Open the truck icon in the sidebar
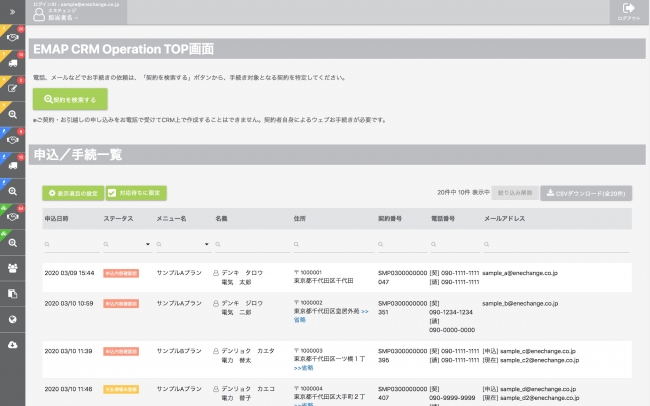The height and width of the screenshot is (406, 650). click(12, 62)
